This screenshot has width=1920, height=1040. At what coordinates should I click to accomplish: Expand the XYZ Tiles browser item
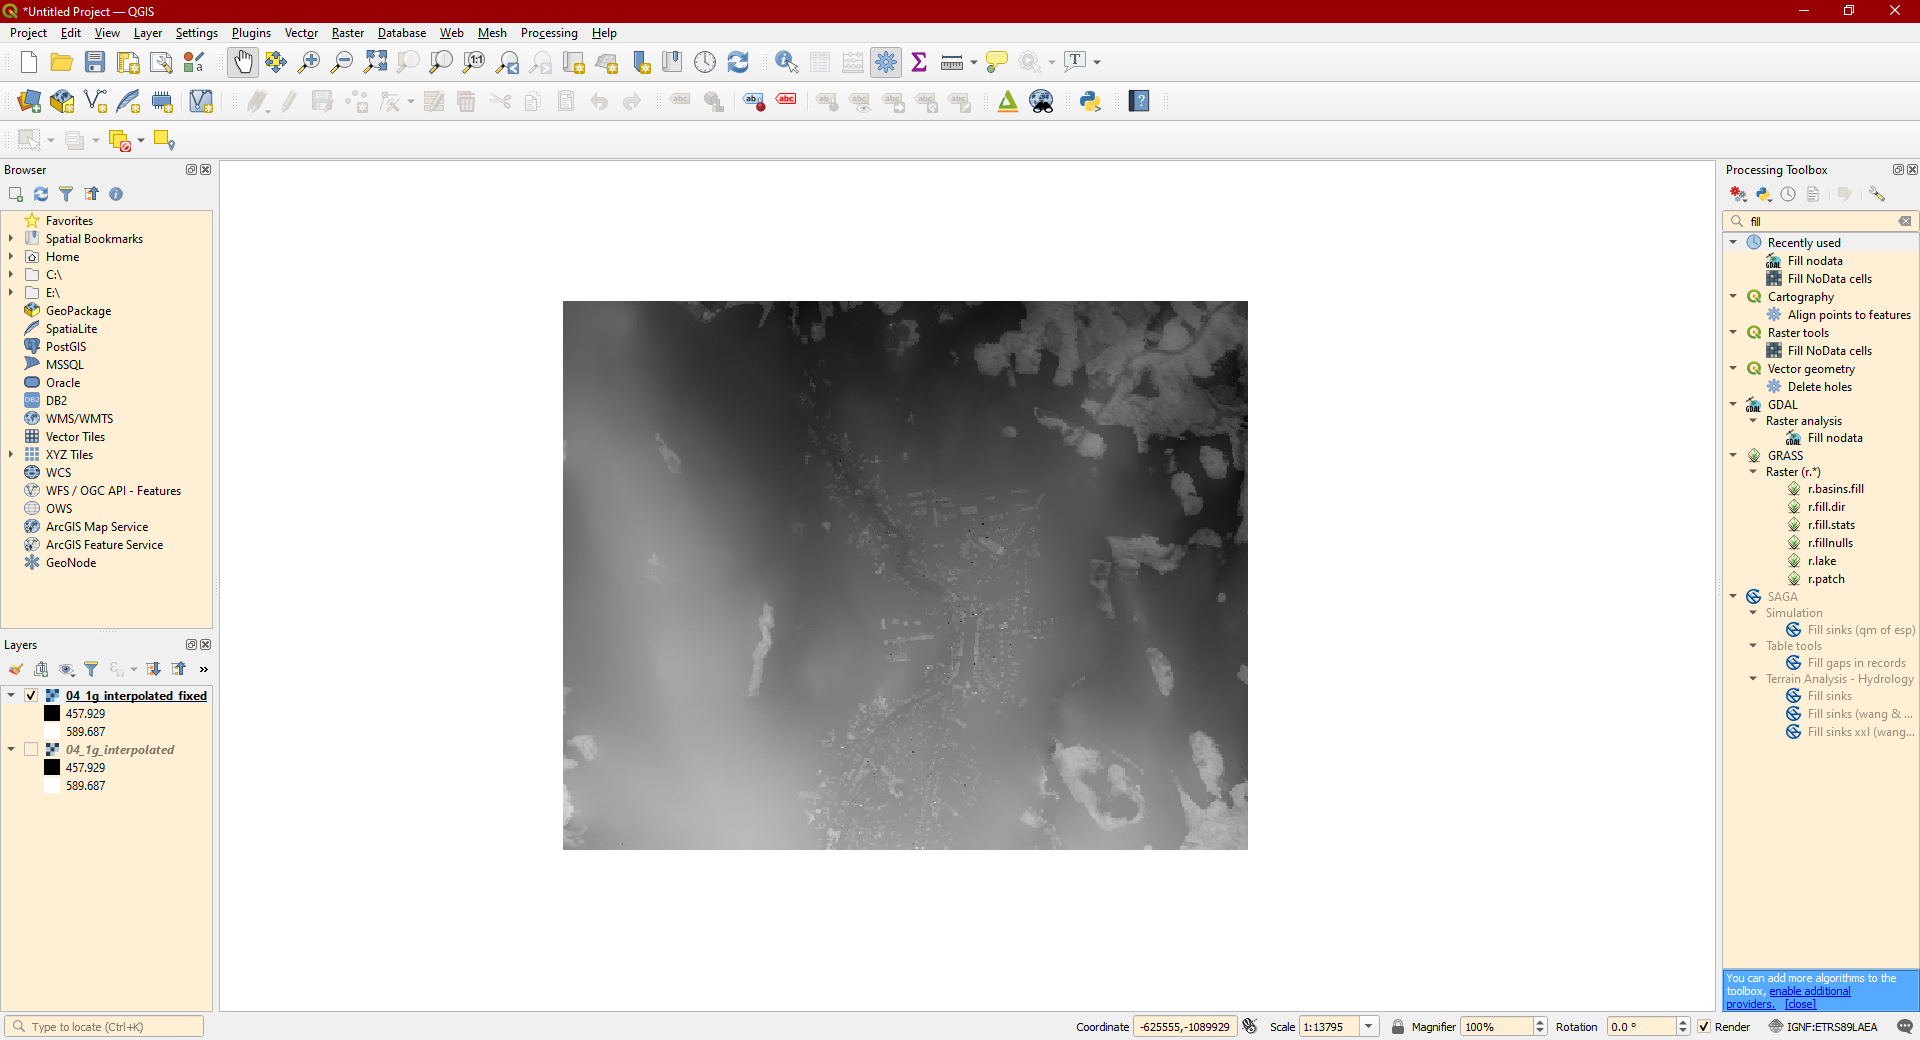(11, 455)
